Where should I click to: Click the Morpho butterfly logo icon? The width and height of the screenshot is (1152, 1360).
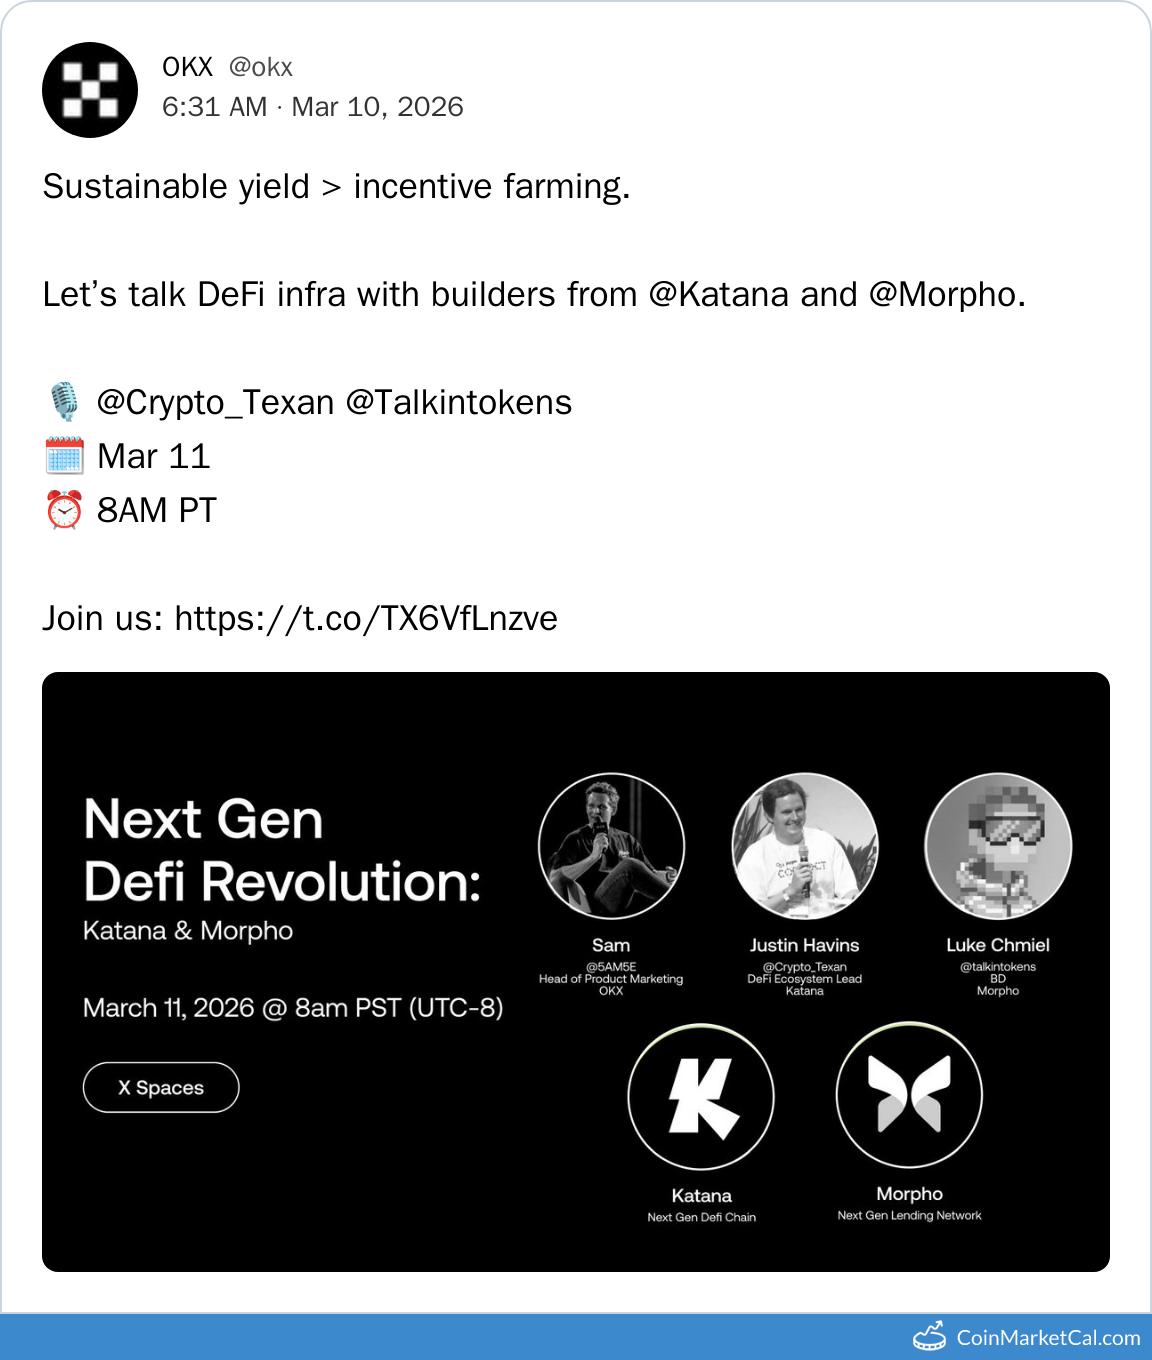909,1095
